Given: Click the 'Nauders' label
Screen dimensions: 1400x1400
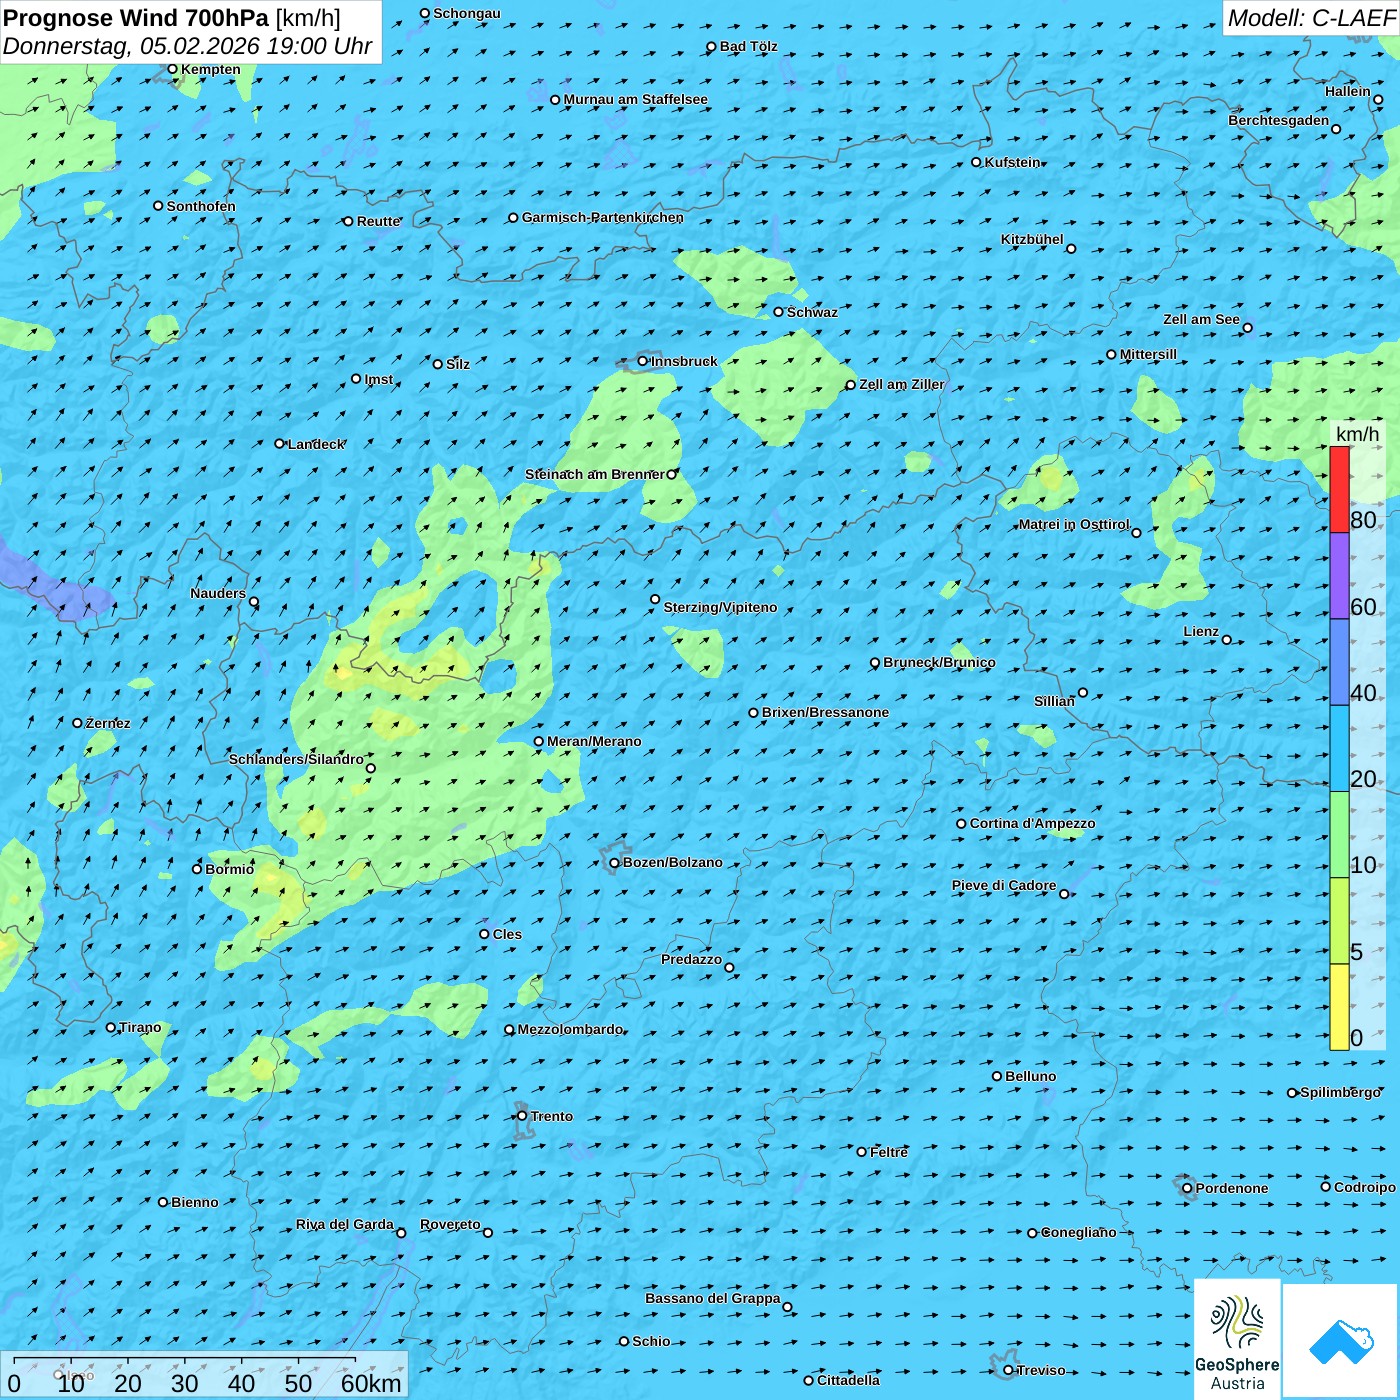Looking at the screenshot, I should coord(218,593).
